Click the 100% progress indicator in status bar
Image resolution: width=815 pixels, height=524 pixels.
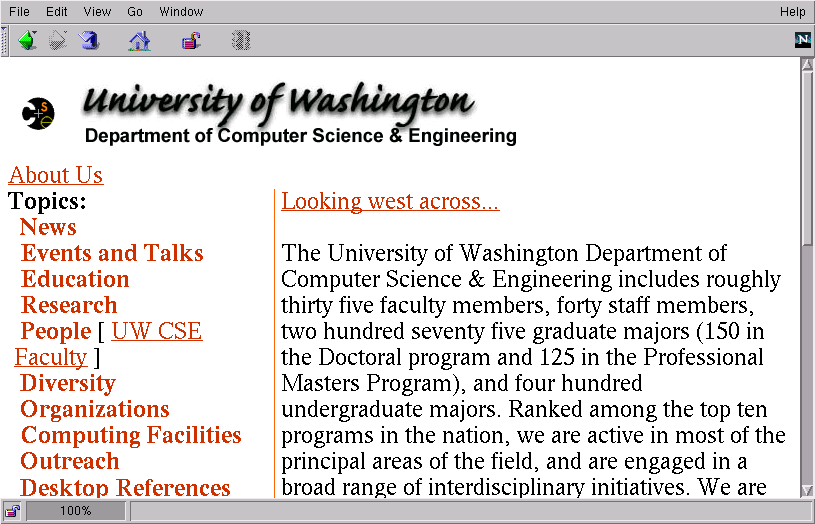tap(75, 510)
